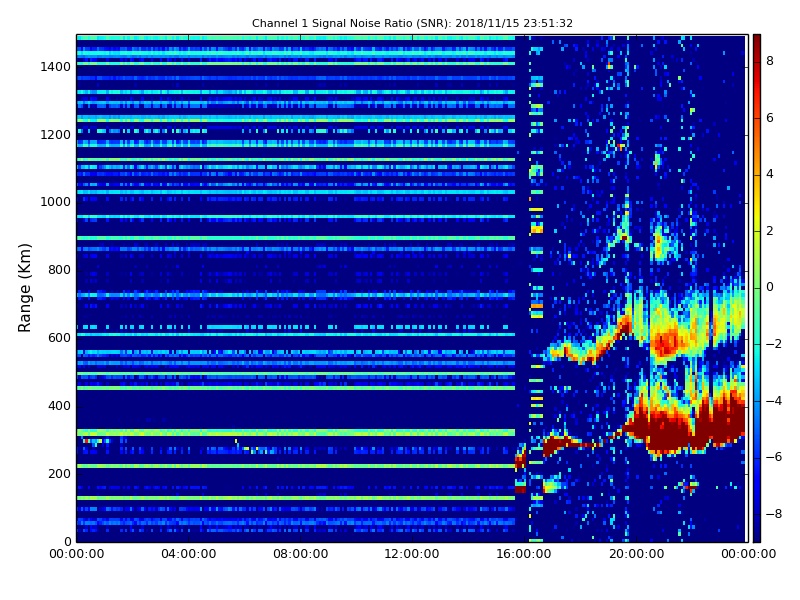Click the colorbar value −6 label
Viewport: 800px width, 600px height.
click(x=774, y=457)
